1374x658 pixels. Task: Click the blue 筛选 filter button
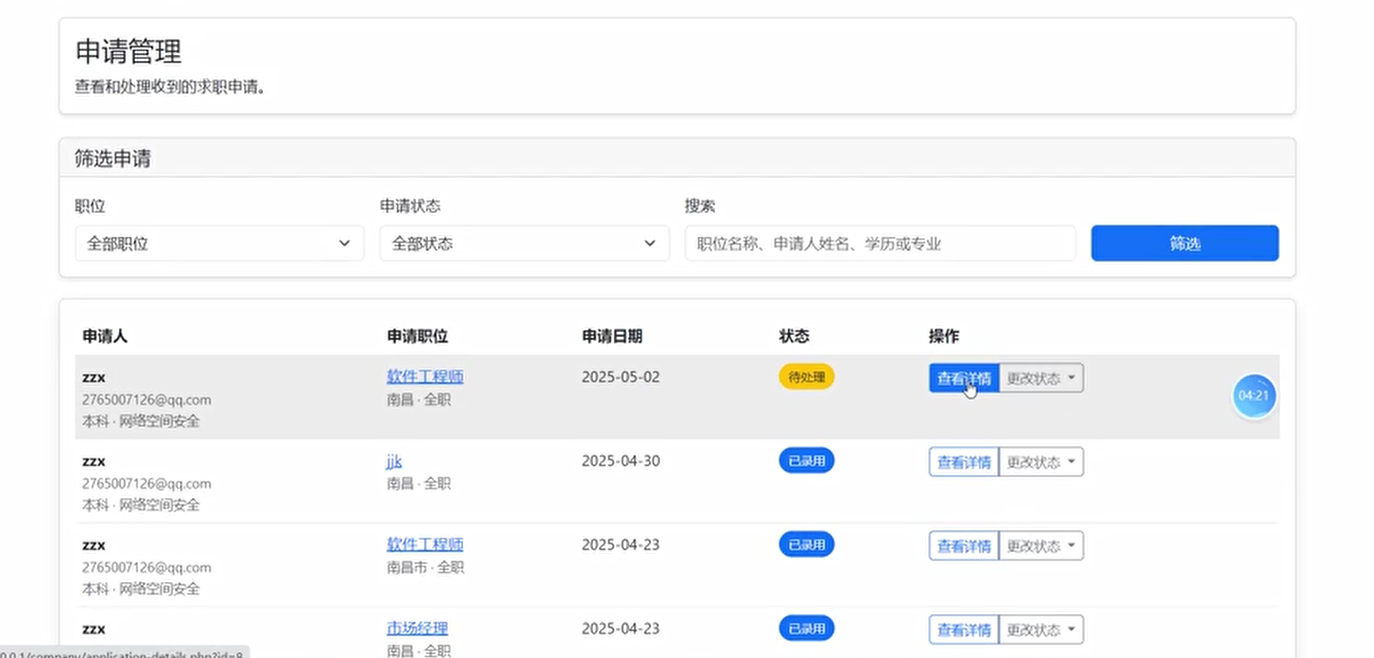[x=1183, y=243]
